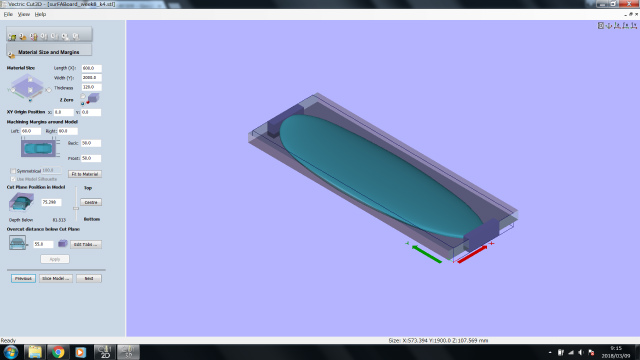Select the view down Z axis icon

click(617, 25)
